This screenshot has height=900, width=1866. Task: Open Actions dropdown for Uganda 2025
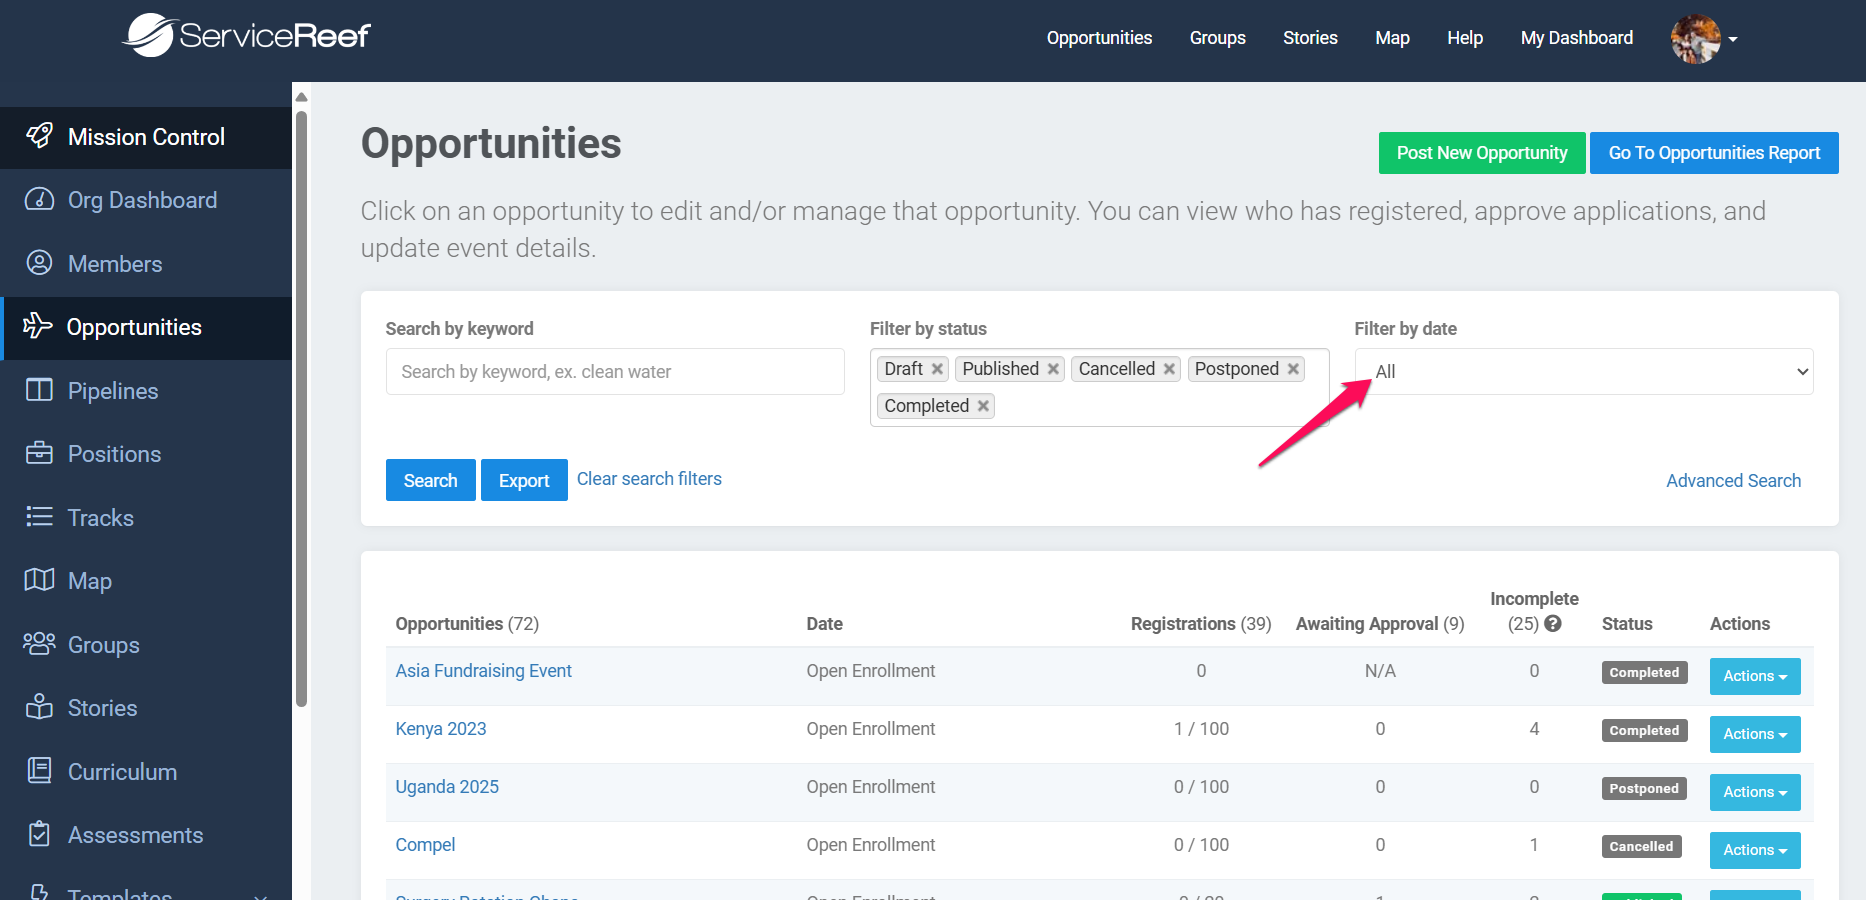pos(1755,792)
